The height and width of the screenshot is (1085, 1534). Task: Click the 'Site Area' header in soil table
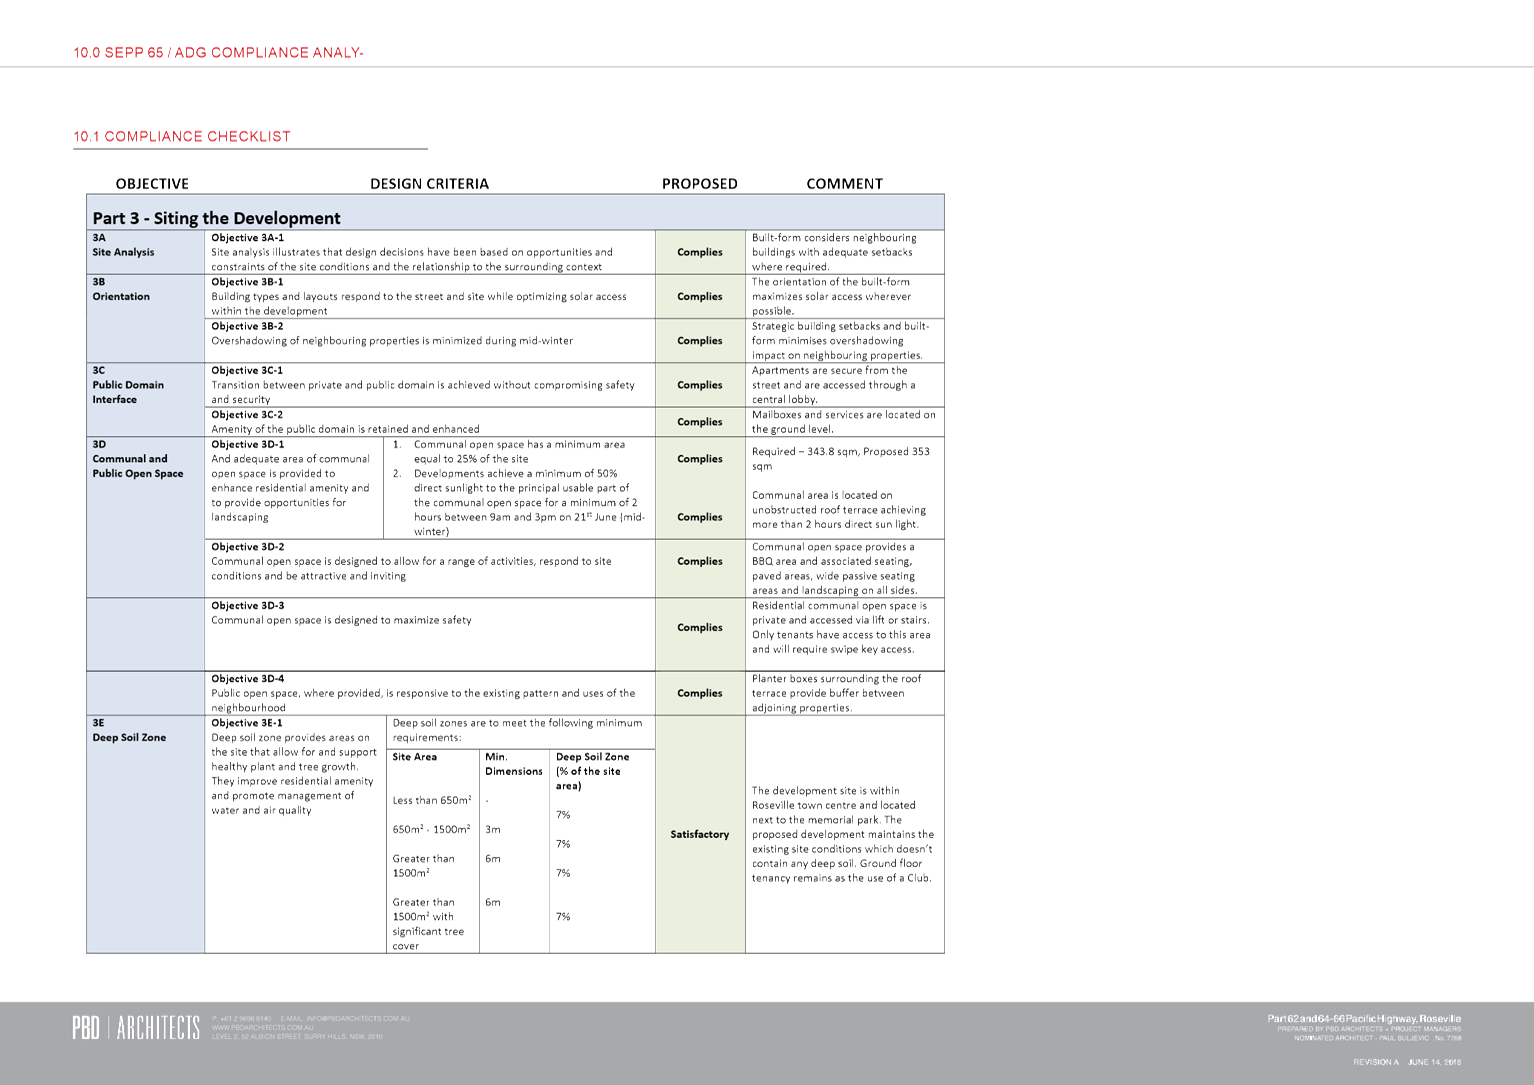(x=414, y=757)
